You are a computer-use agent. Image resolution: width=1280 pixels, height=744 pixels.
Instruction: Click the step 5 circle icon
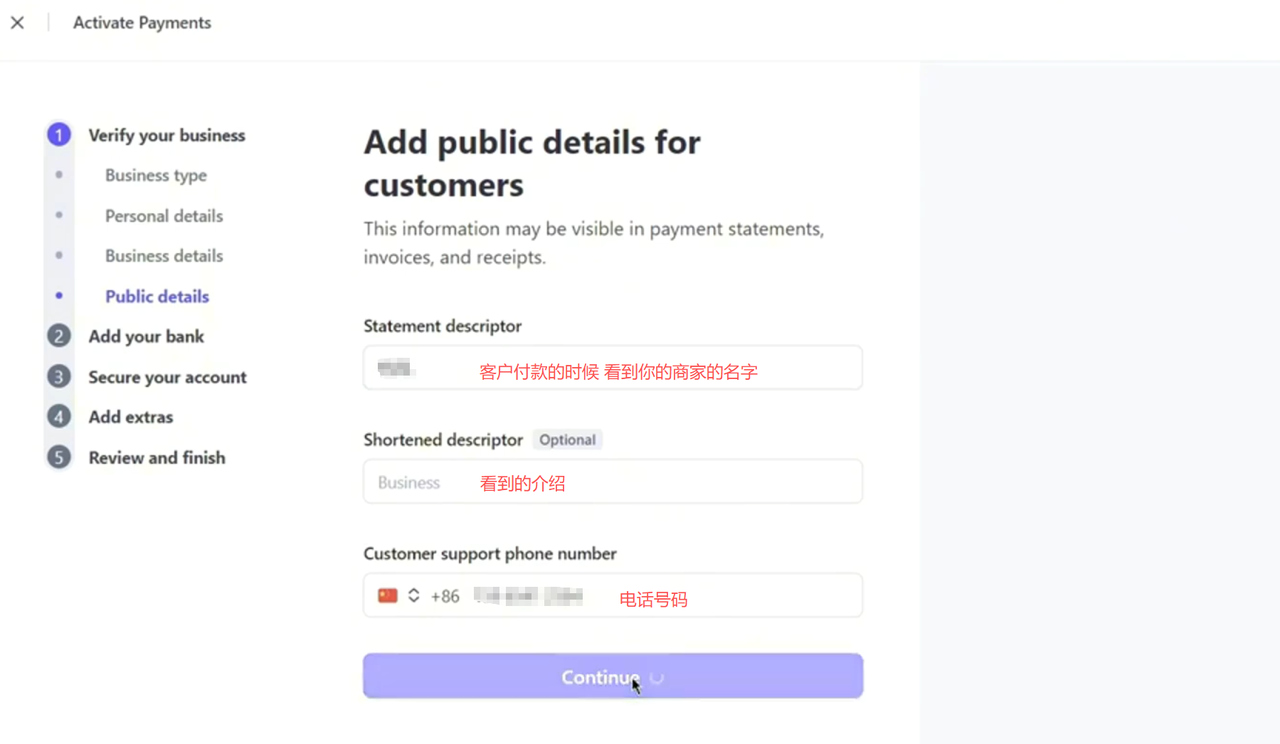coord(59,457)
